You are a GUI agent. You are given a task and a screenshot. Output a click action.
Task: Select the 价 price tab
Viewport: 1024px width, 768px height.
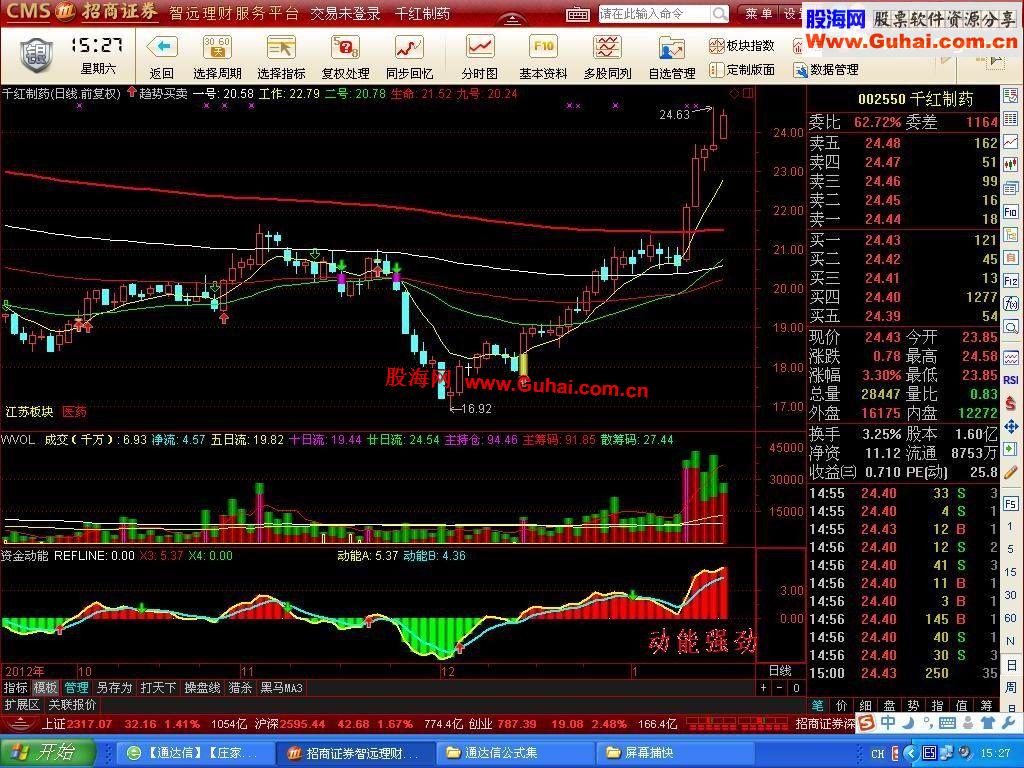(x=842, y=705)
